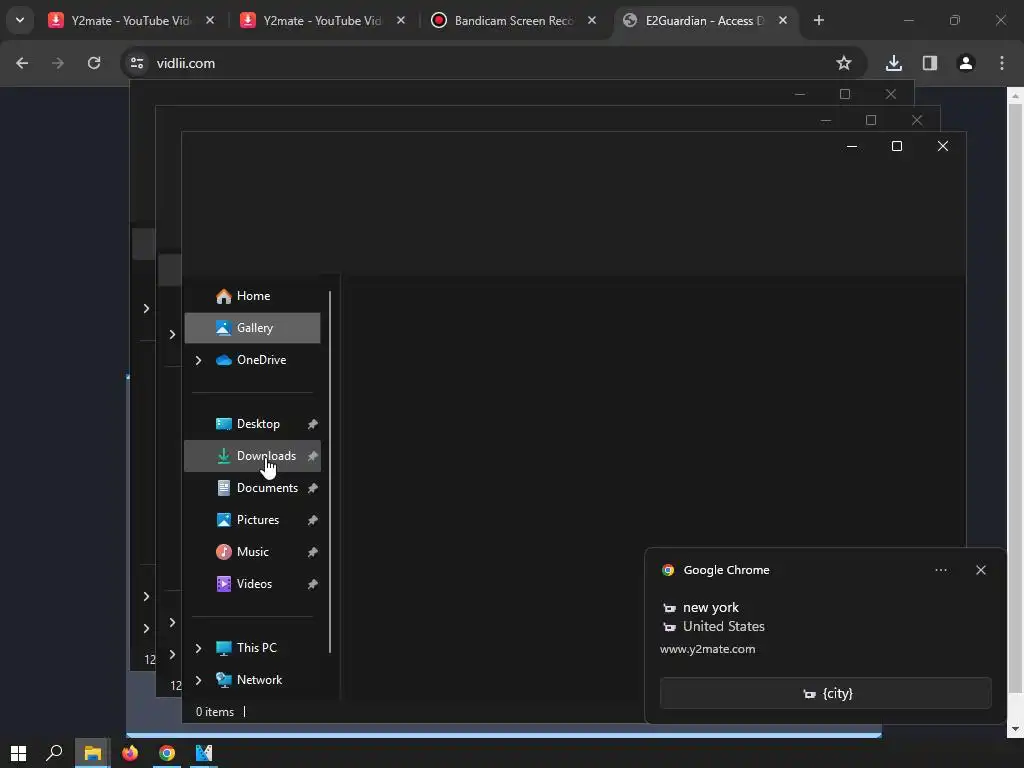Click United States notification text

tap(724, 626)
